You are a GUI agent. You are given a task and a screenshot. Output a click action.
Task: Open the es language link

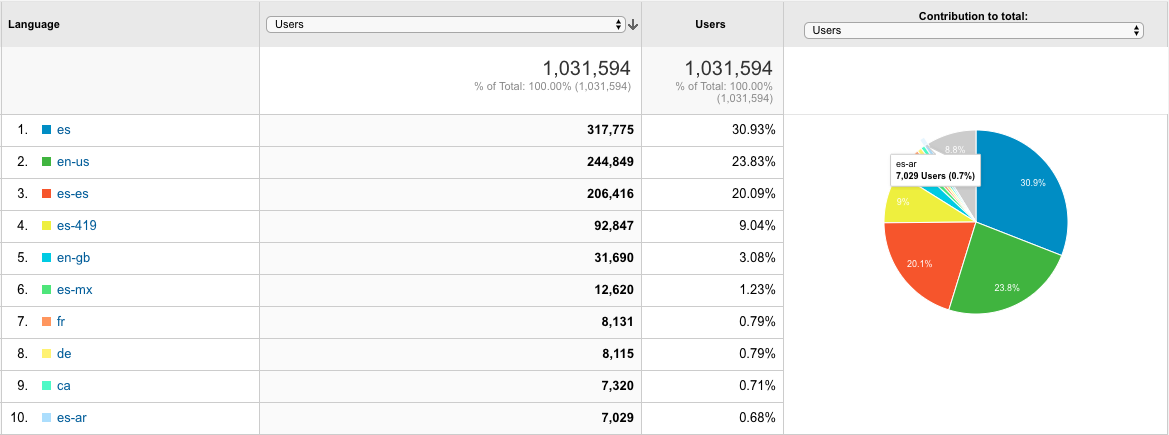pos(63,130)
